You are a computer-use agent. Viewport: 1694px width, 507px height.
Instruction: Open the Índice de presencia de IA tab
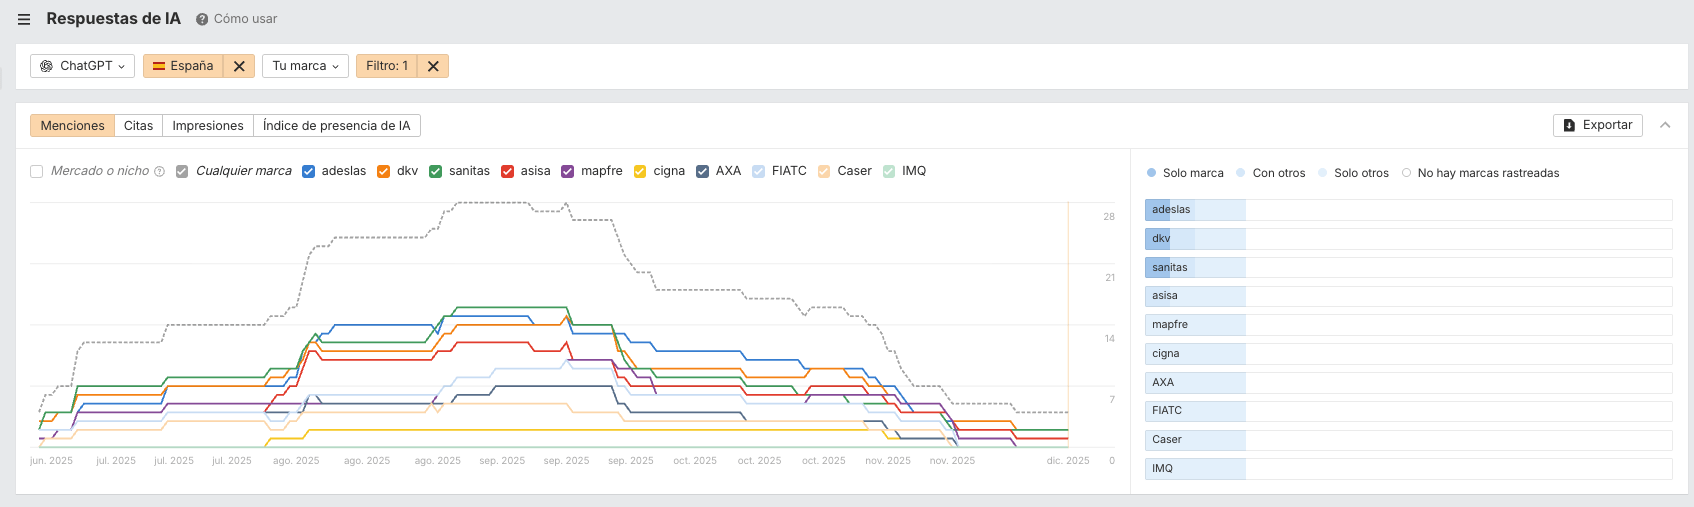[336, 126]
